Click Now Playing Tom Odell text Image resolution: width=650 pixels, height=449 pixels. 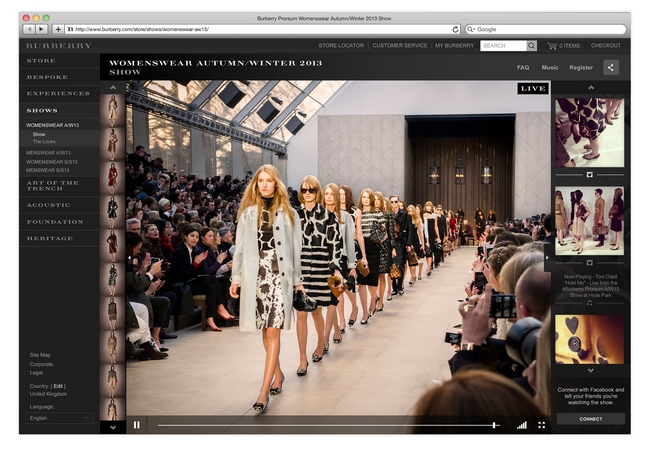(x=590, y=286)
